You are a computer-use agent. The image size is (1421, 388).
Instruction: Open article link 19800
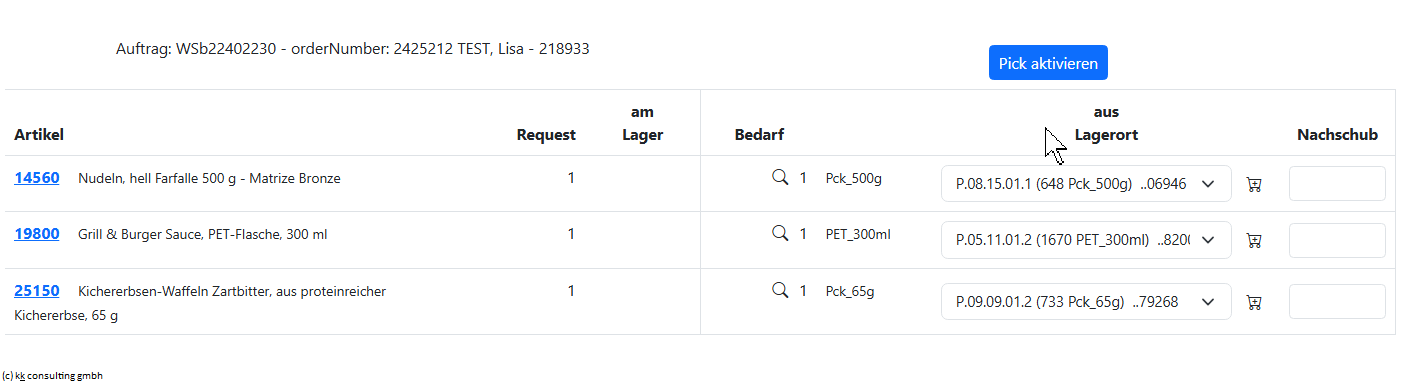[x=36, y=234]
